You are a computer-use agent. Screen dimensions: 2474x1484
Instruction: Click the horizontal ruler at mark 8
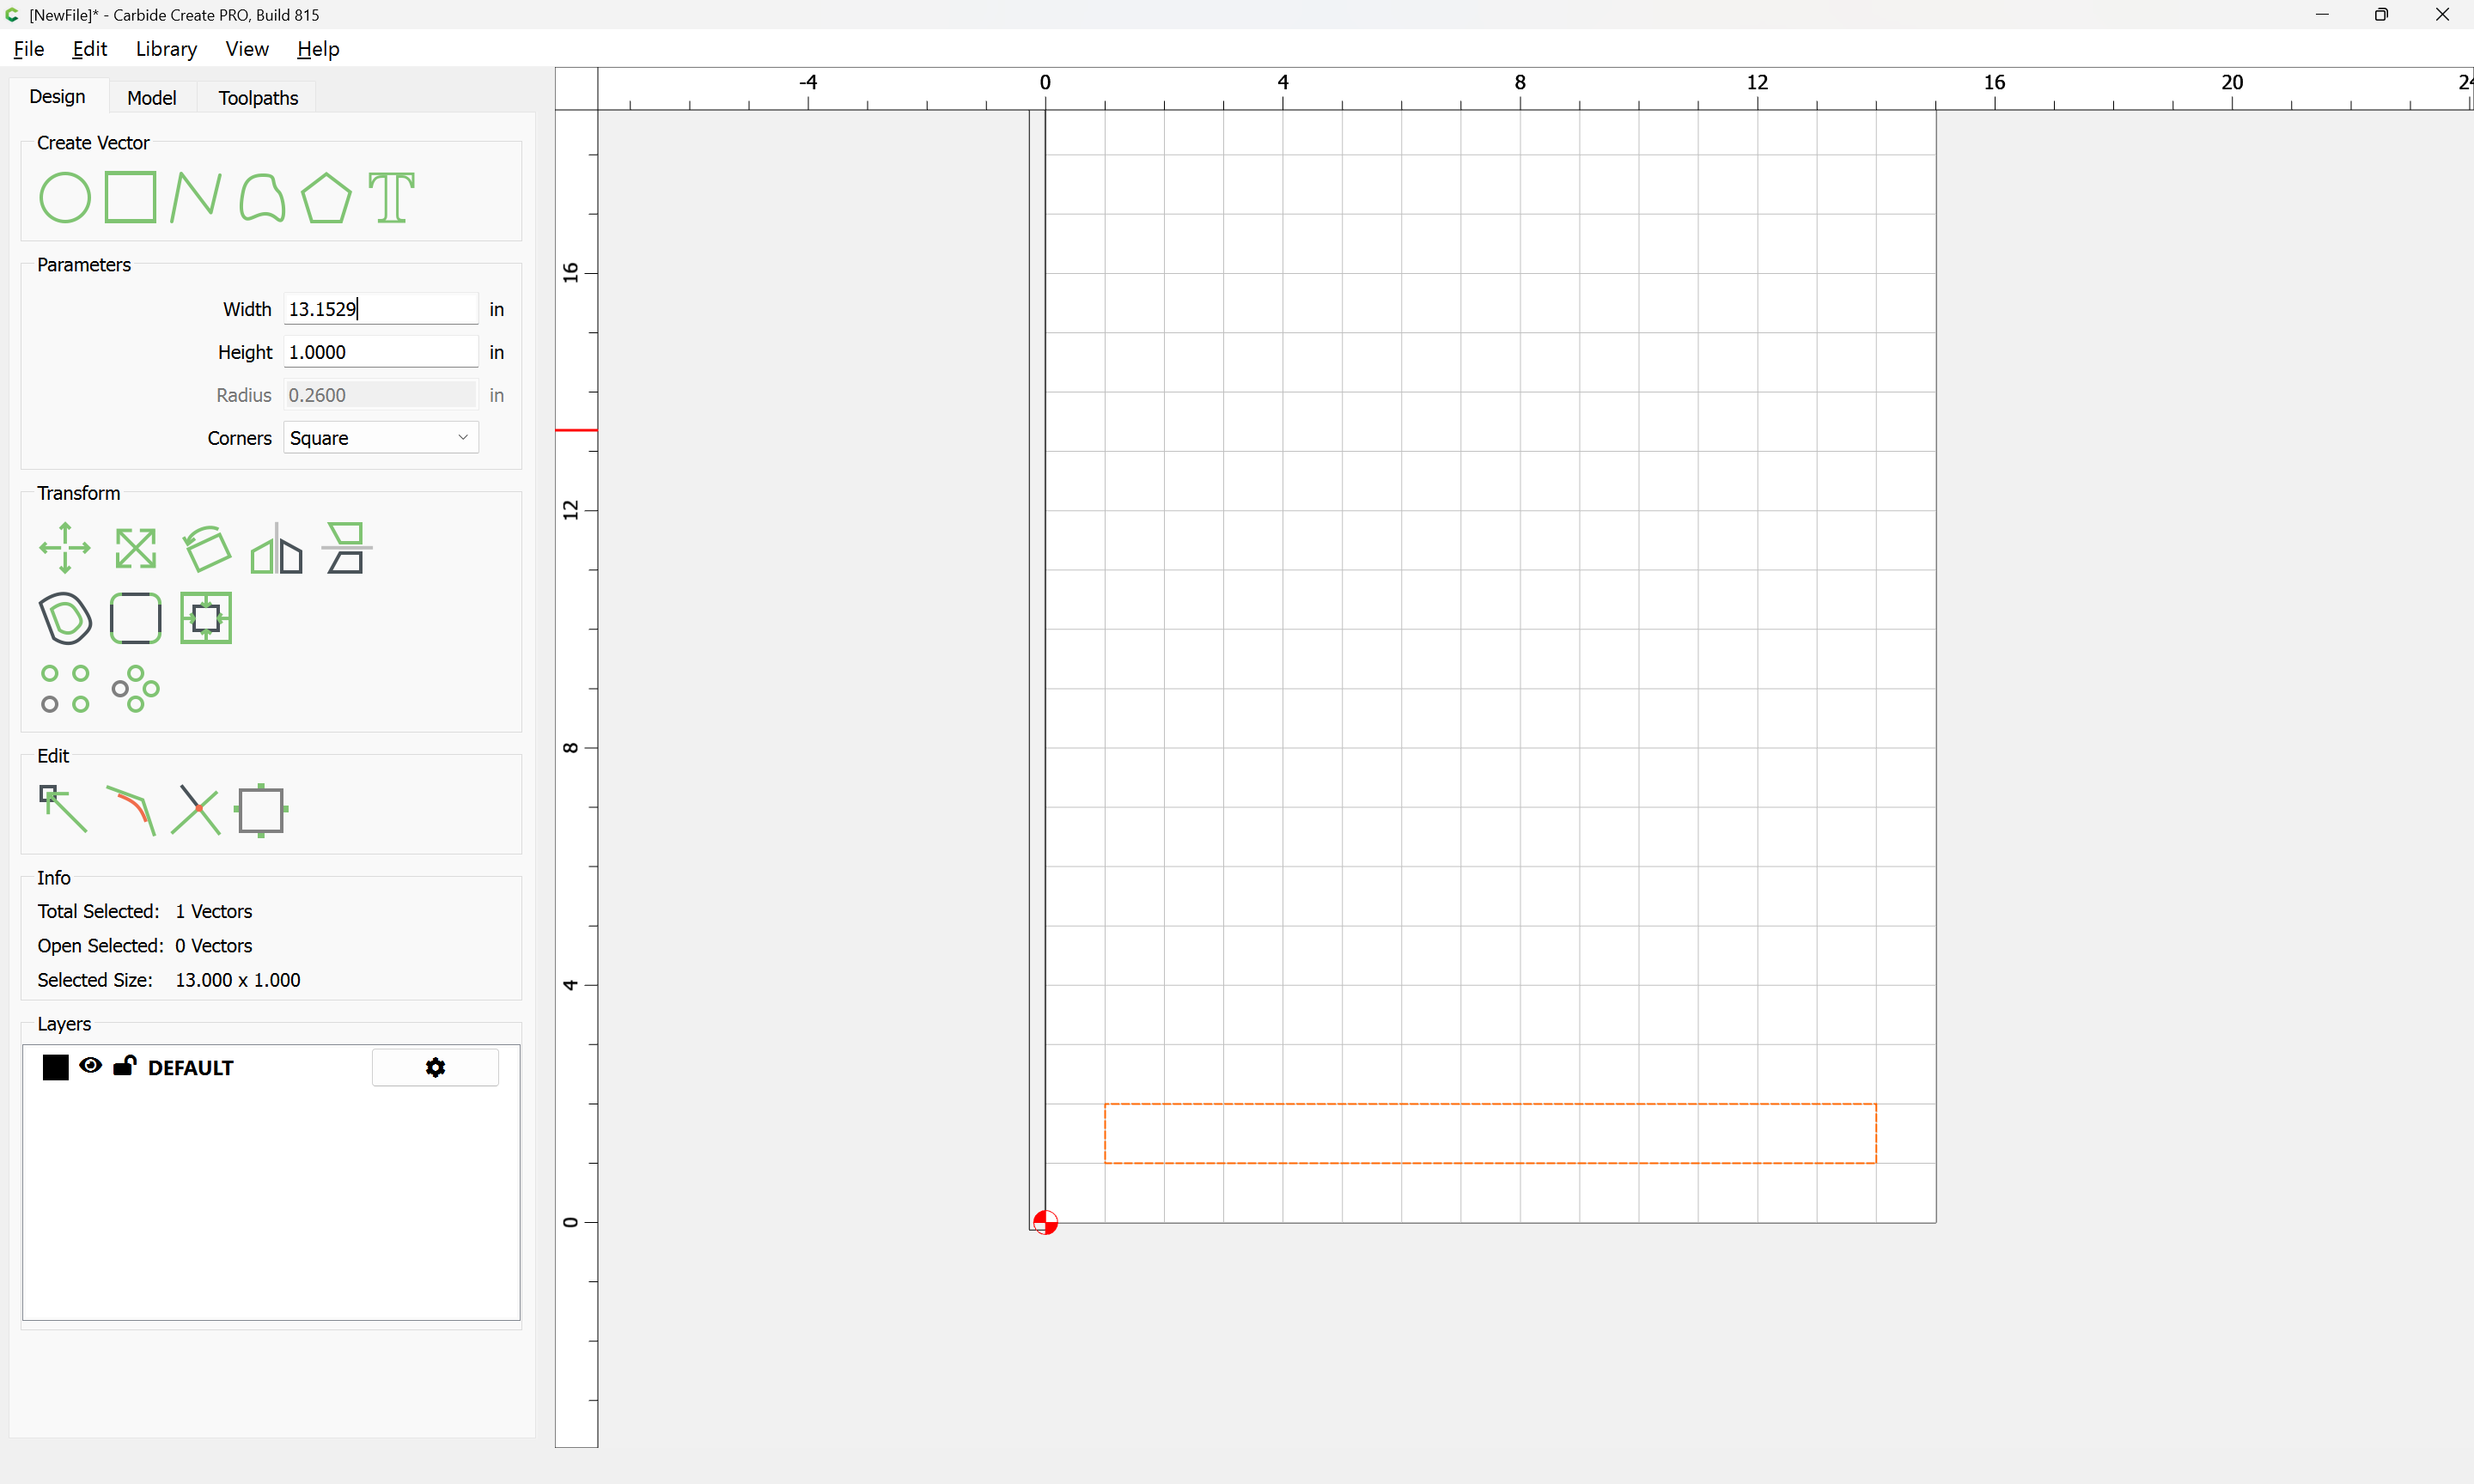(x=1520, y=84)
